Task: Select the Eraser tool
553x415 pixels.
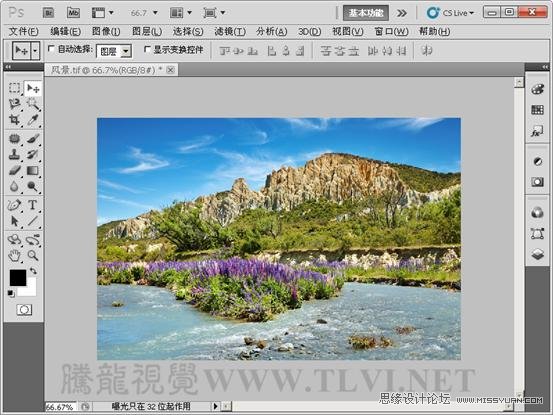Action: [14, 170]
